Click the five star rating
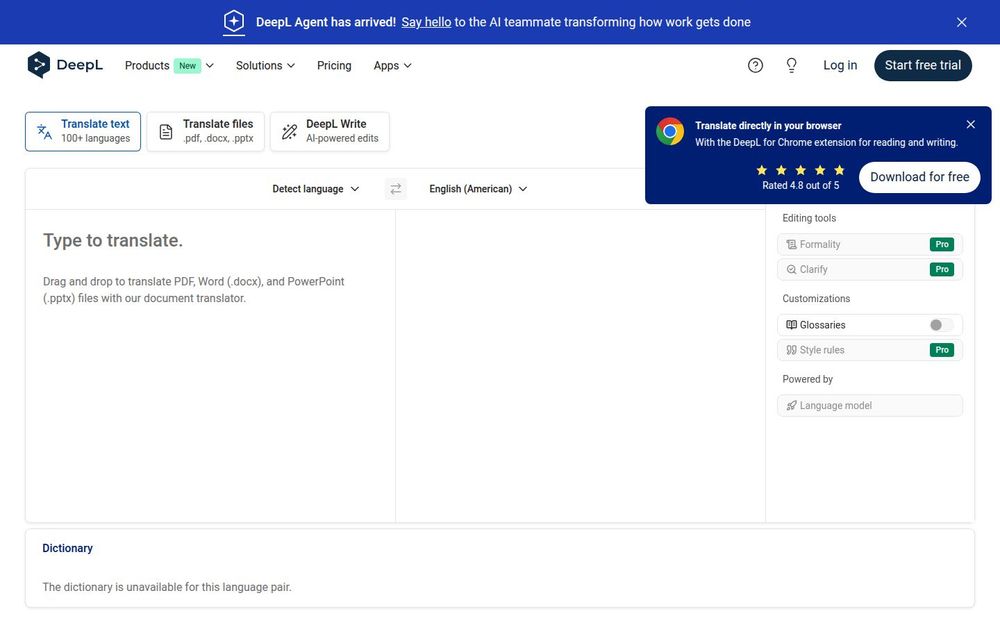This screenshot has width=1000, height=625. pos(800,170)
